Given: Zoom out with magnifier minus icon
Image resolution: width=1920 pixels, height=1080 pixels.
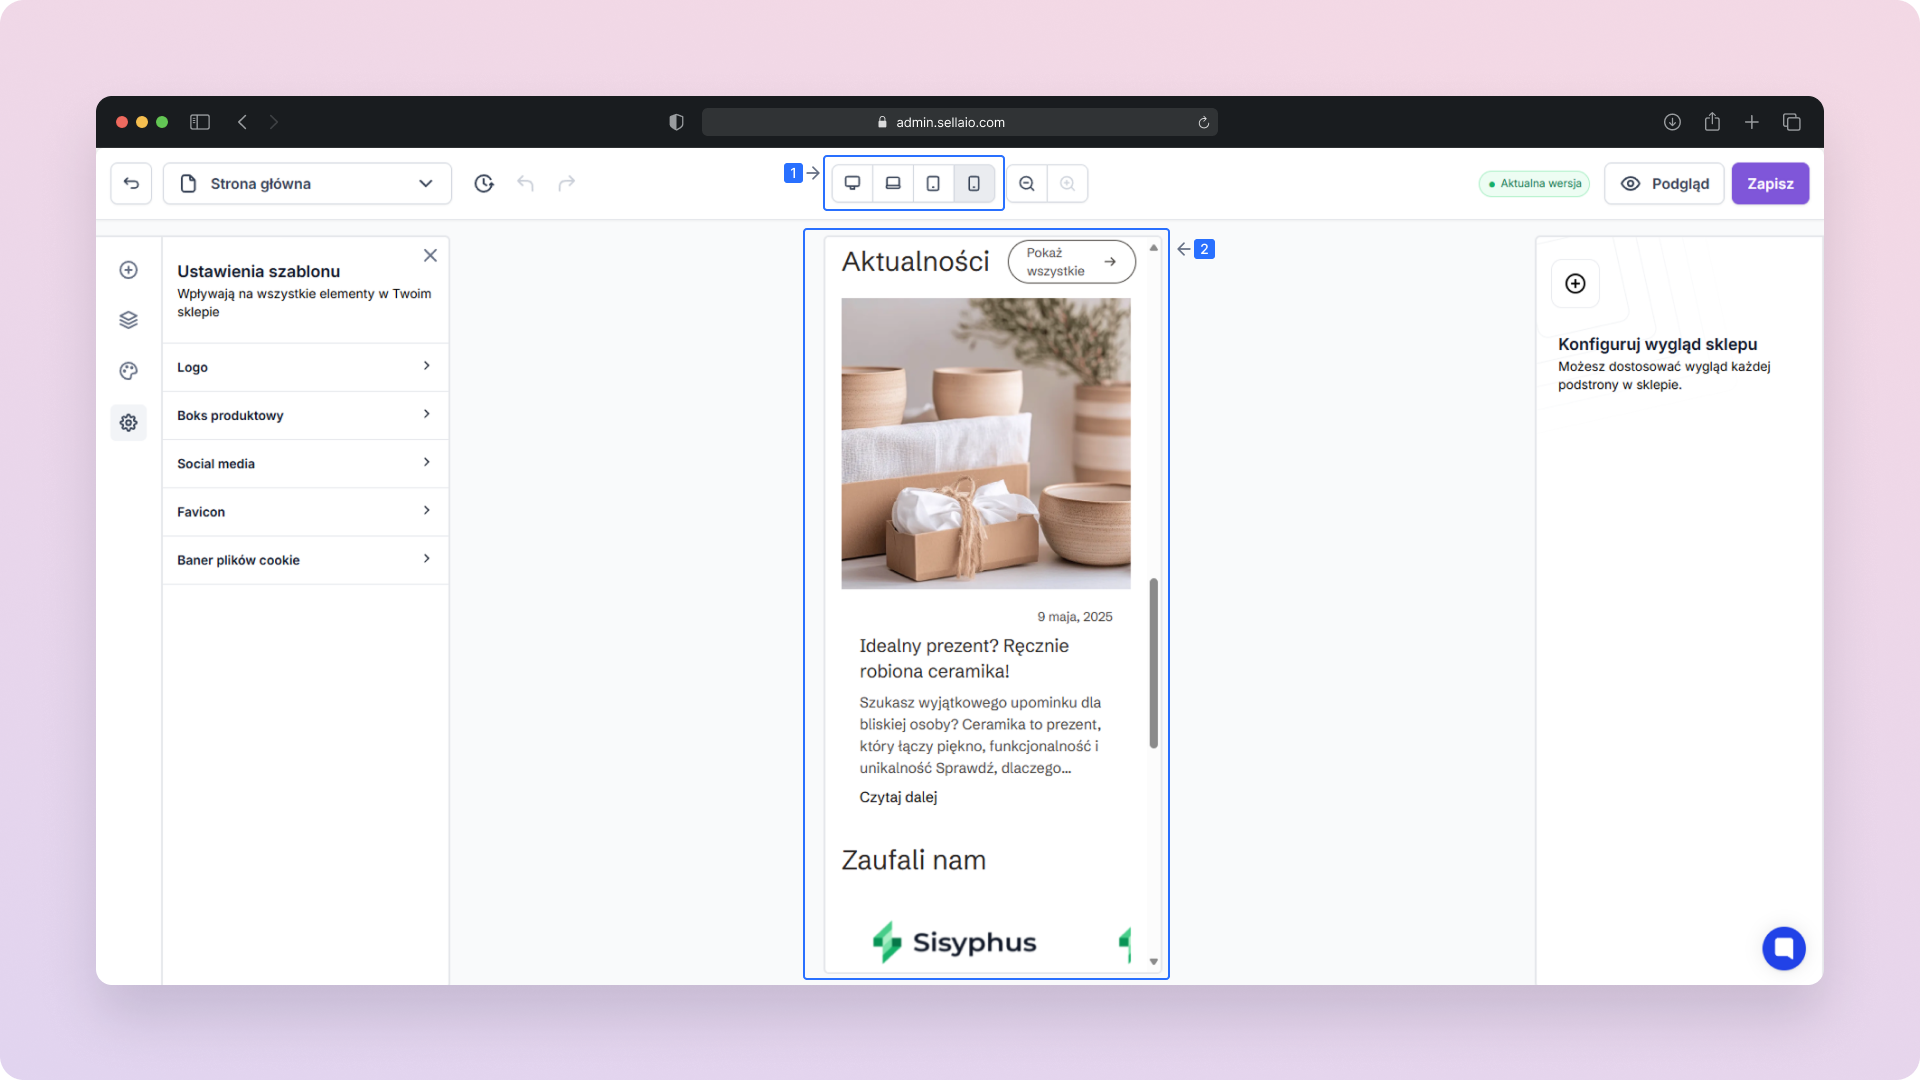Looking at the screenshot, I should (x=1027, y=183).
